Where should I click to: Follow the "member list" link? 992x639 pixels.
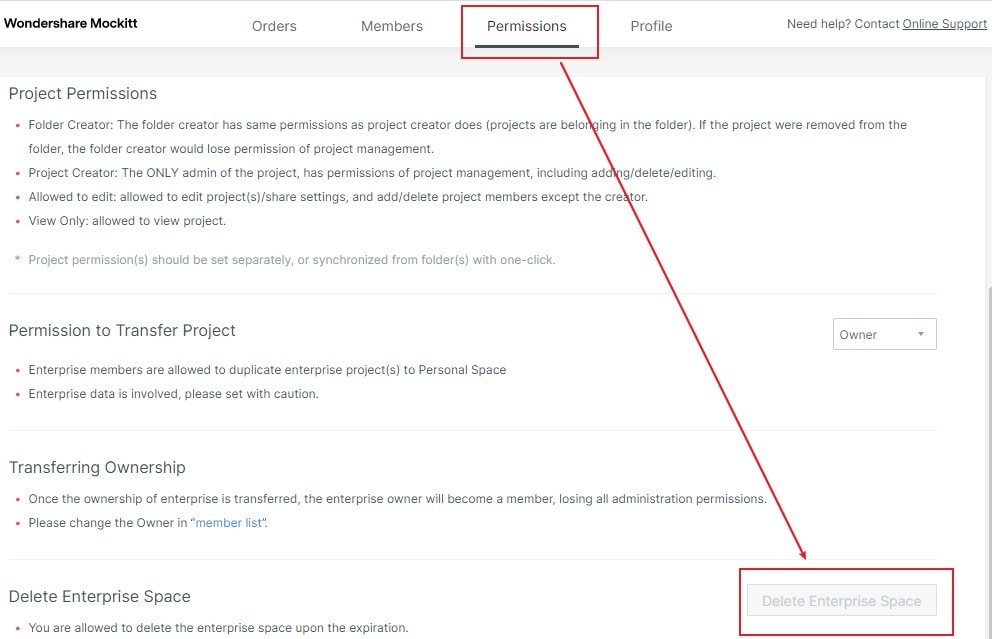[231, 523]
